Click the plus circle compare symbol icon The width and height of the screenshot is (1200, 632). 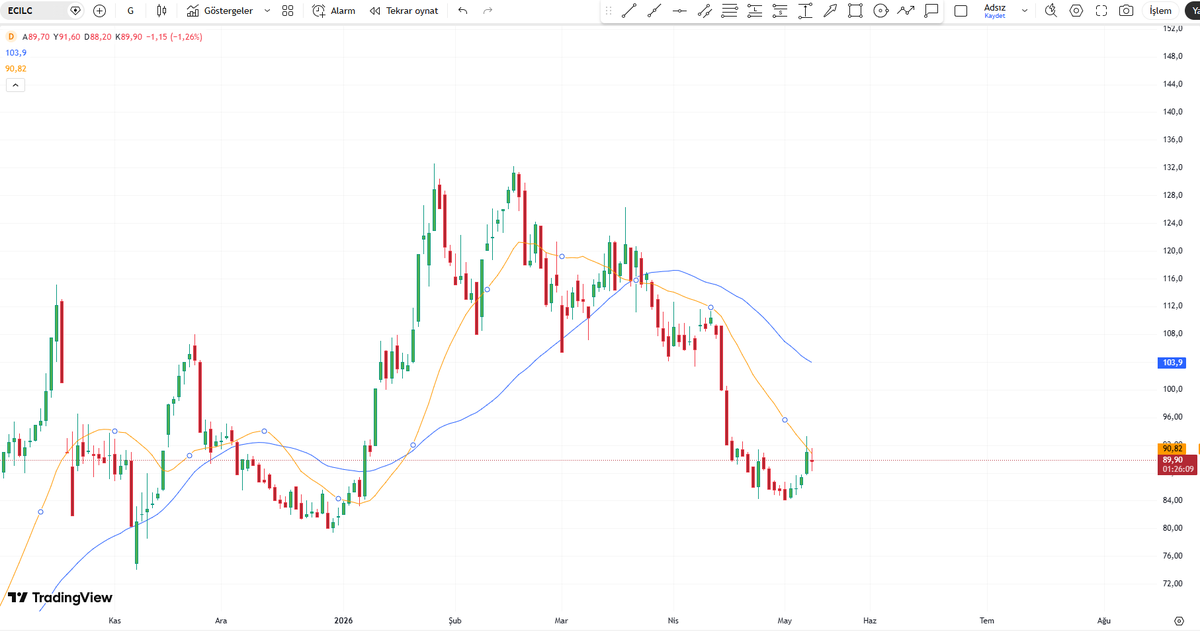[x=99, y=11]
